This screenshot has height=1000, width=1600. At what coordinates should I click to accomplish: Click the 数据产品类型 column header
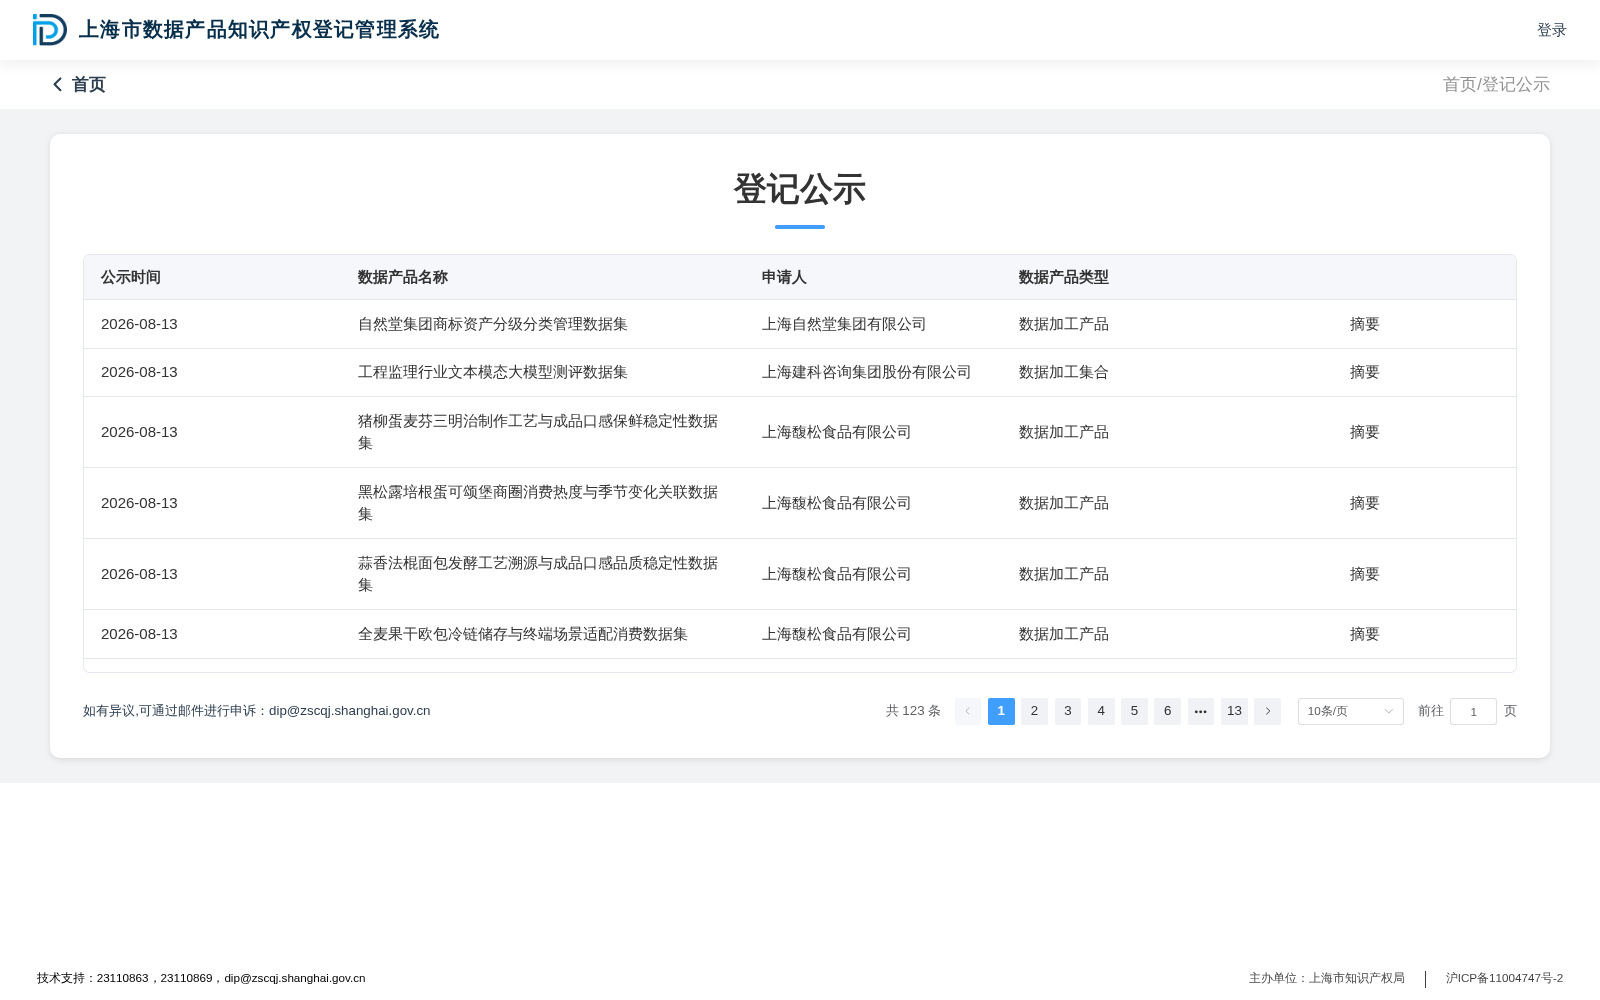click(1064, 277)
